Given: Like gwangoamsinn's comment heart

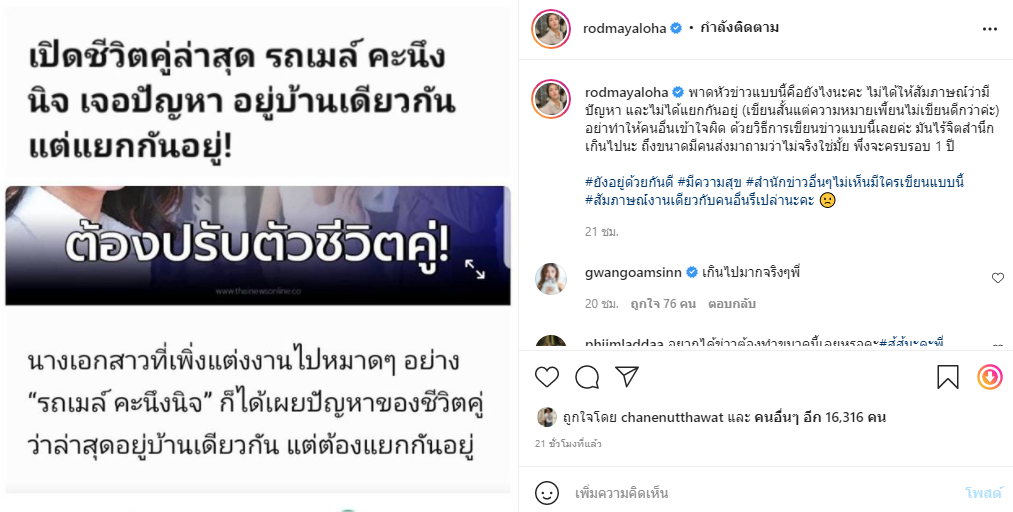Looking at the screenshot, I should pyautogui.click(x=997, y=278).
